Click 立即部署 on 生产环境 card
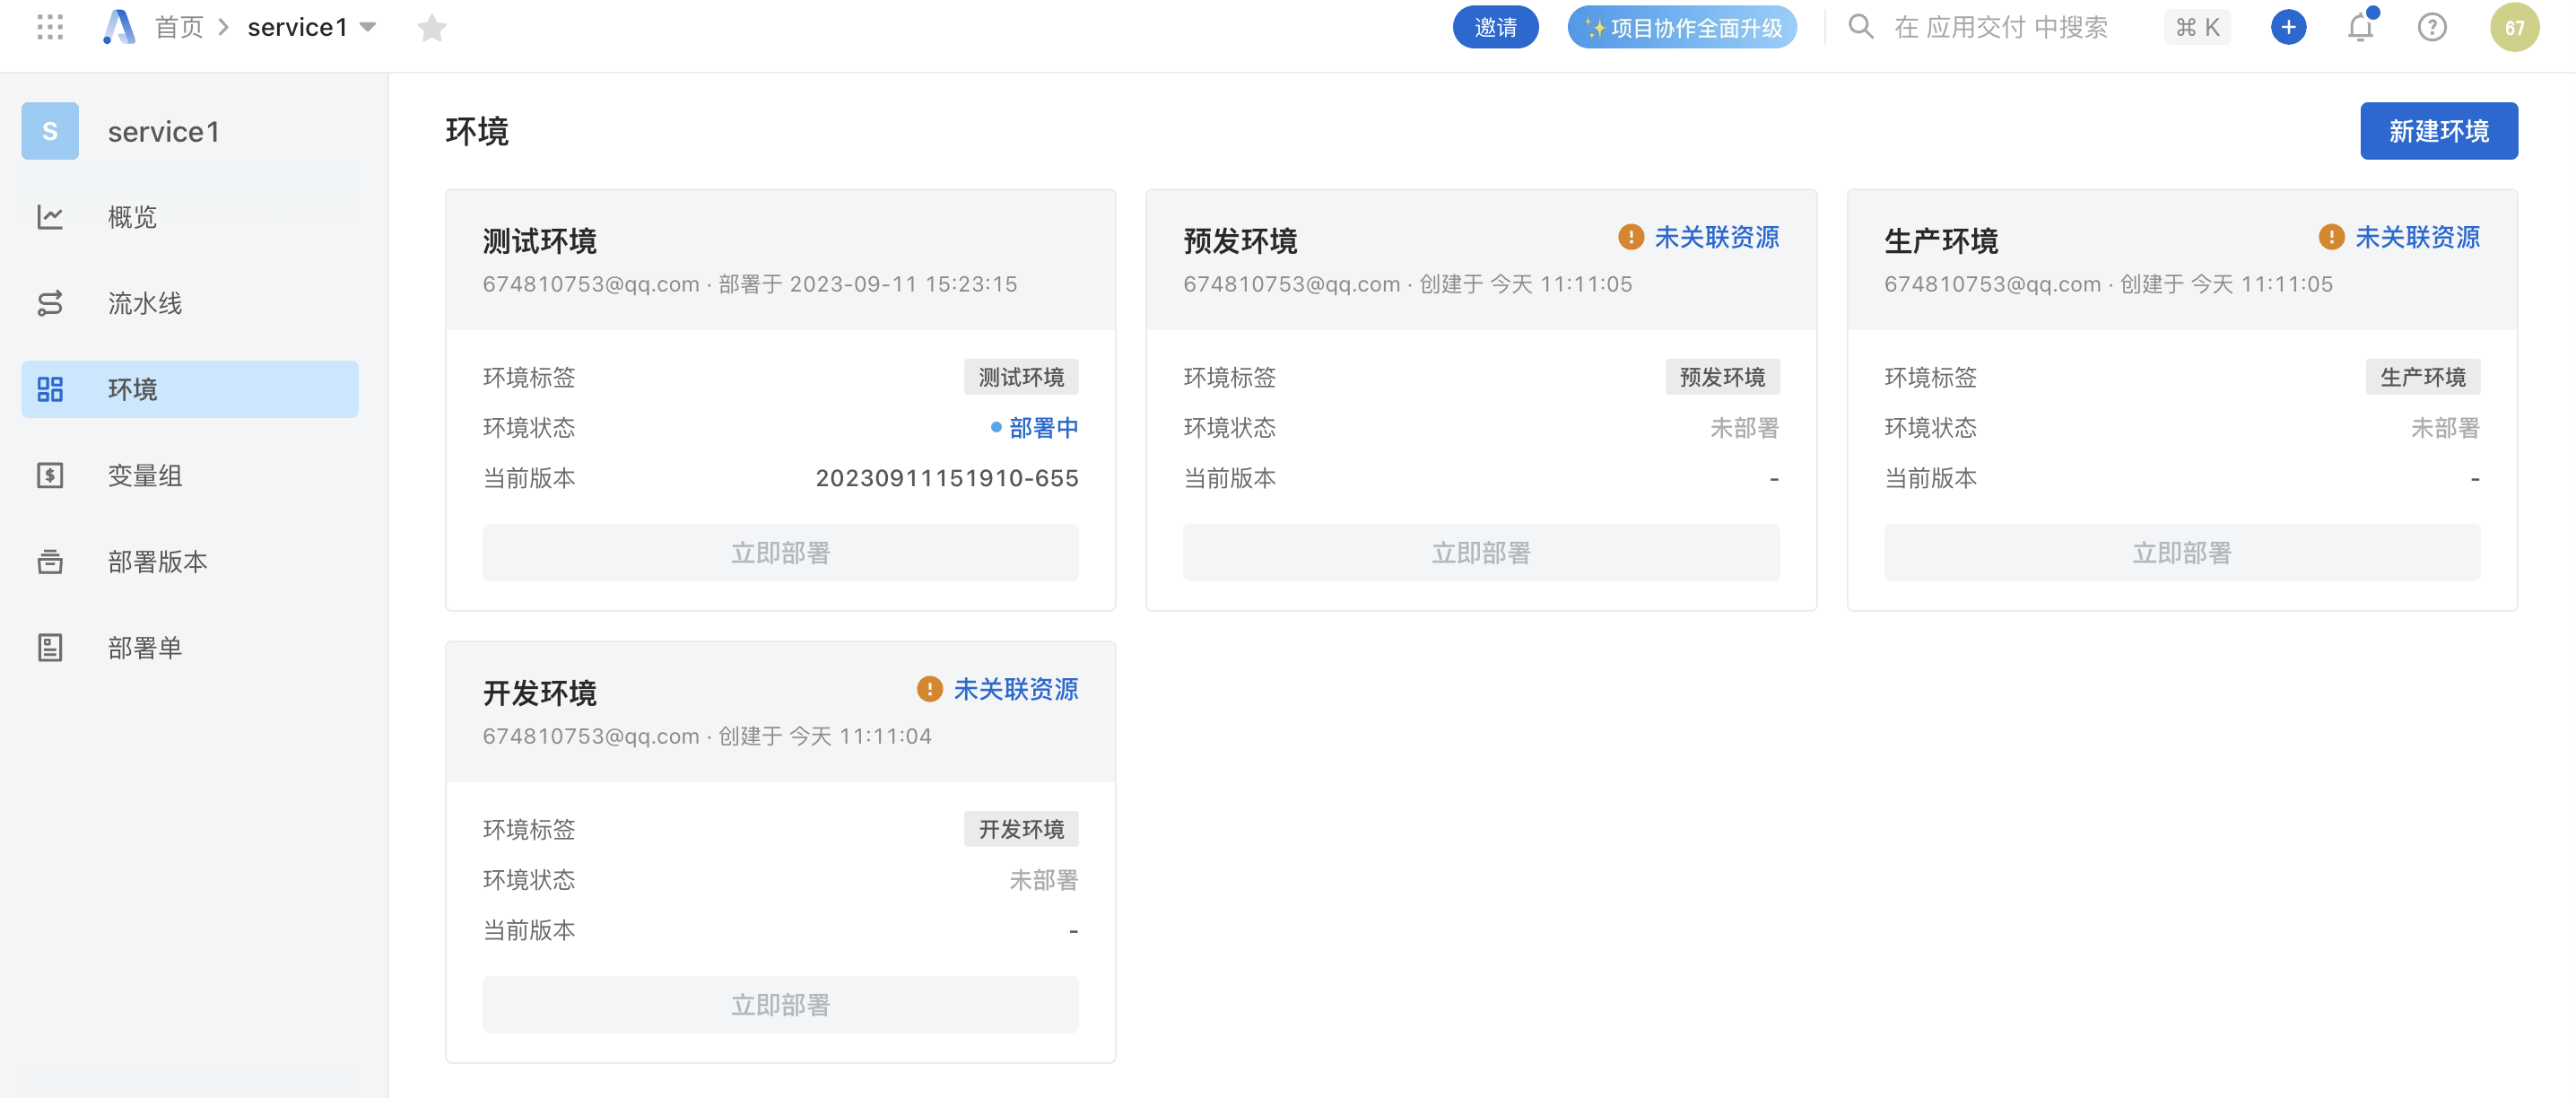The width and height of the screenshot is (2576, 1098). point(2182,553)
